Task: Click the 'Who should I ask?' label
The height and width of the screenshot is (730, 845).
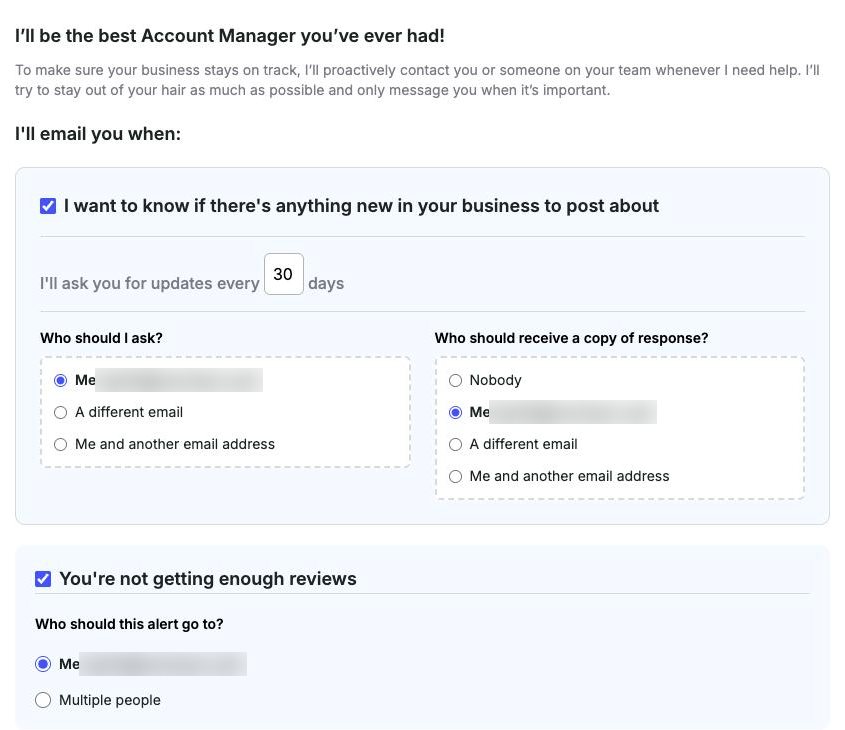Action: tap(101, 338)
